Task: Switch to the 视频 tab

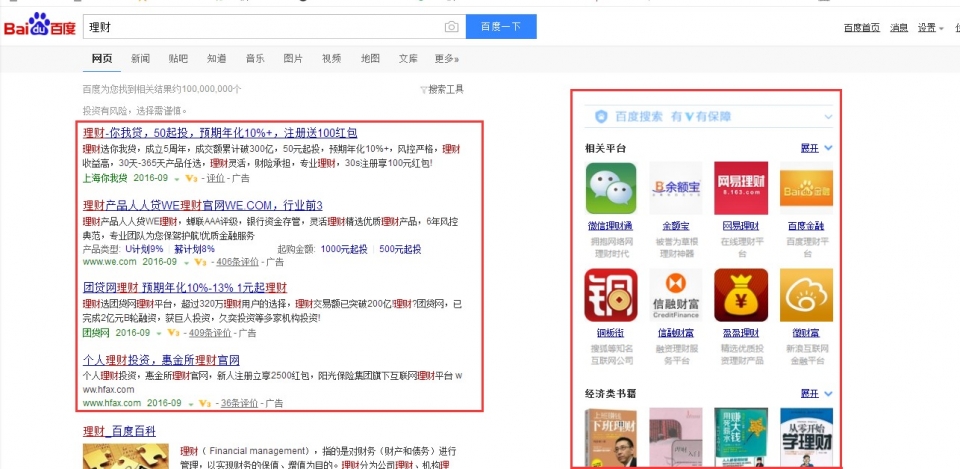Action: tap(332, 59)
